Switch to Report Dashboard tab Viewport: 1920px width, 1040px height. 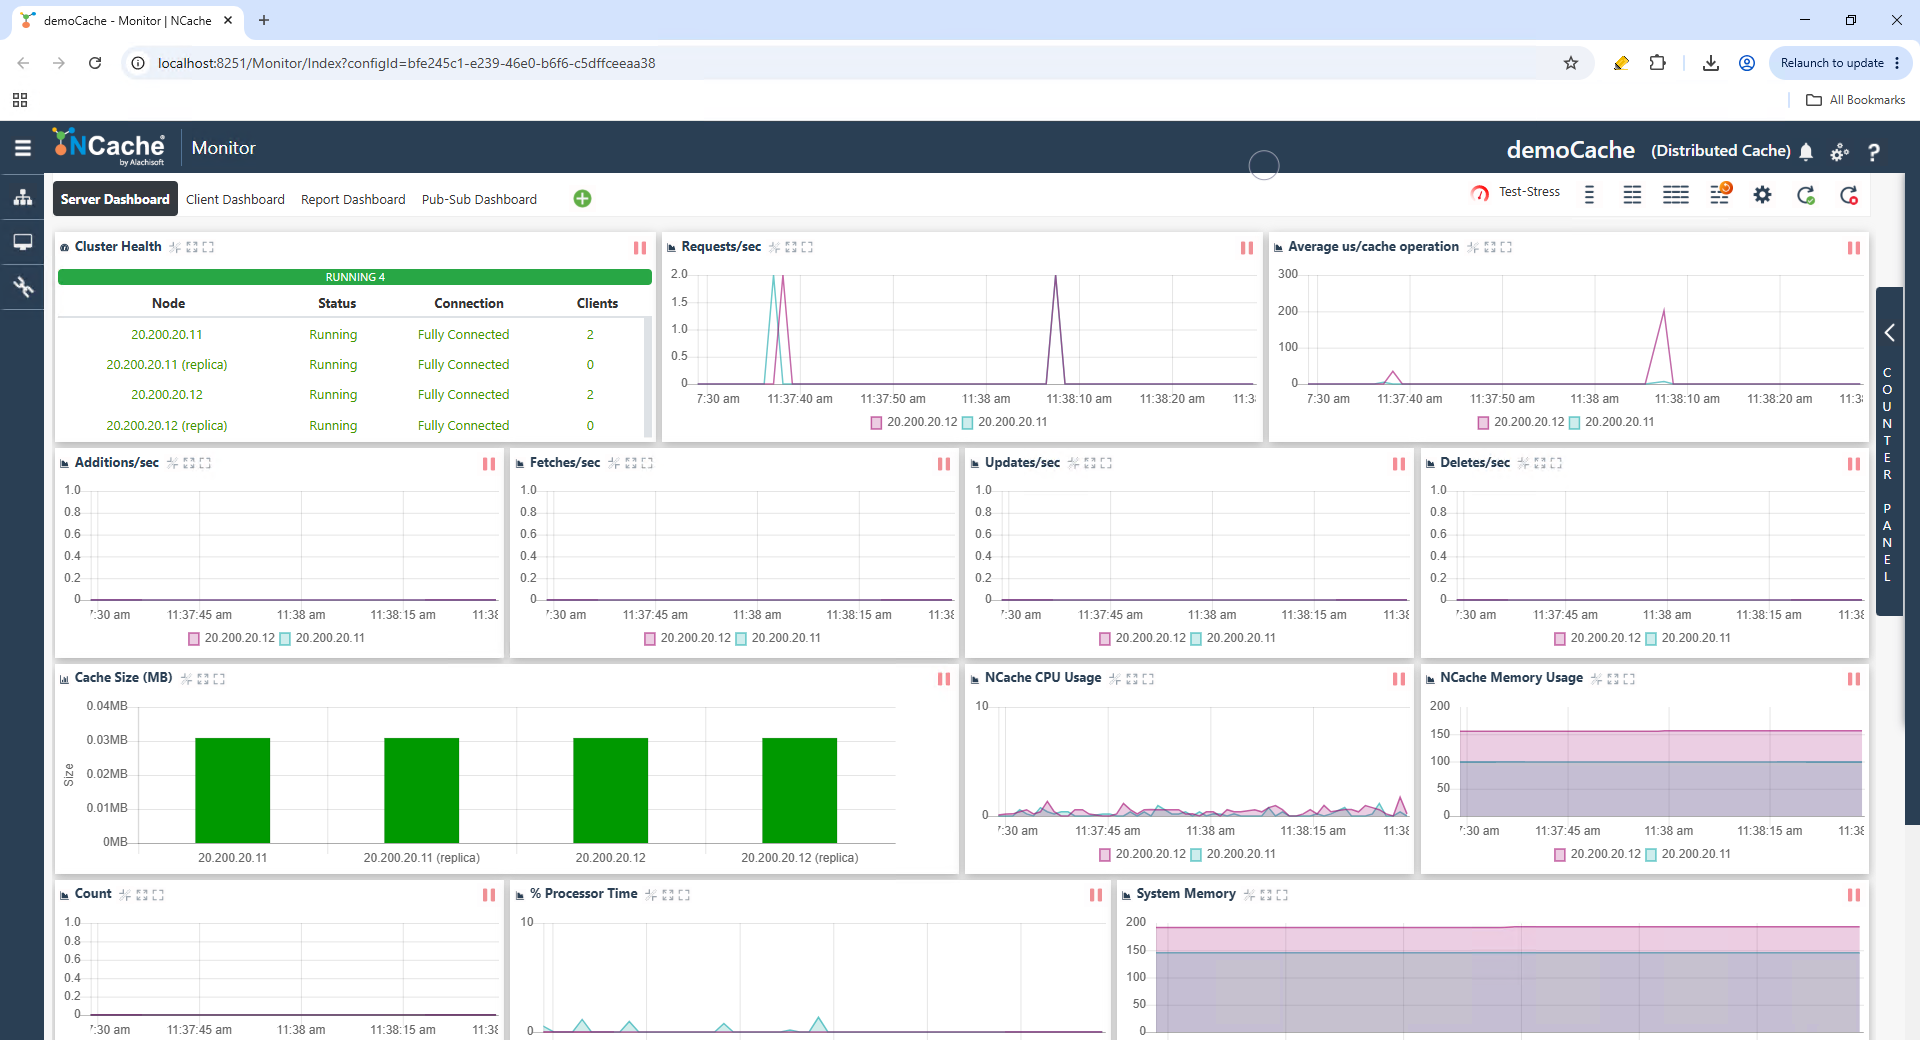(x=353, y=199)
